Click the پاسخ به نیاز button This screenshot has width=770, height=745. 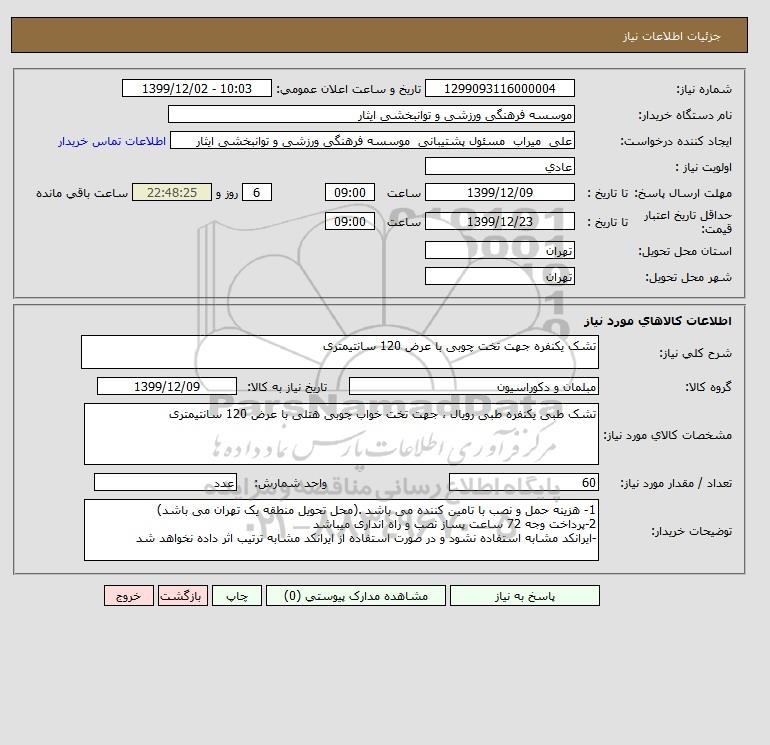pyautogui.click(x=524, y=595)
